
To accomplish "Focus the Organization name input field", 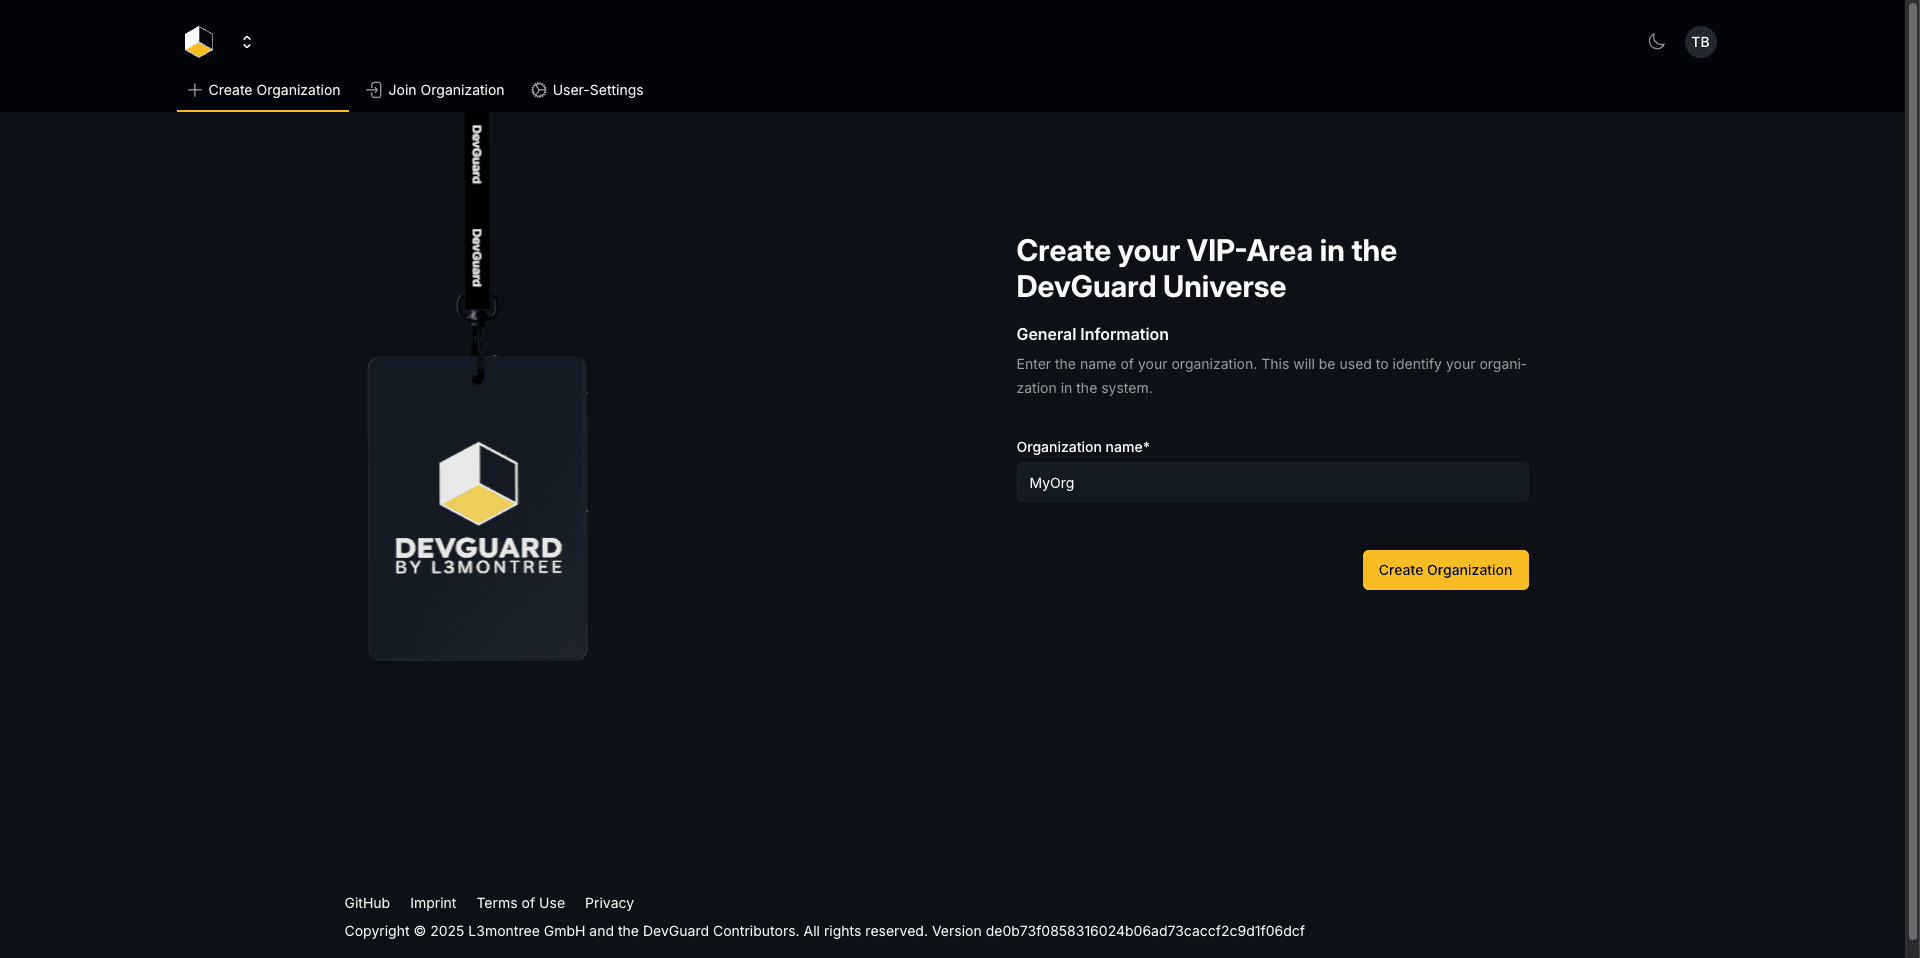I will click(x=1272, y=482).
